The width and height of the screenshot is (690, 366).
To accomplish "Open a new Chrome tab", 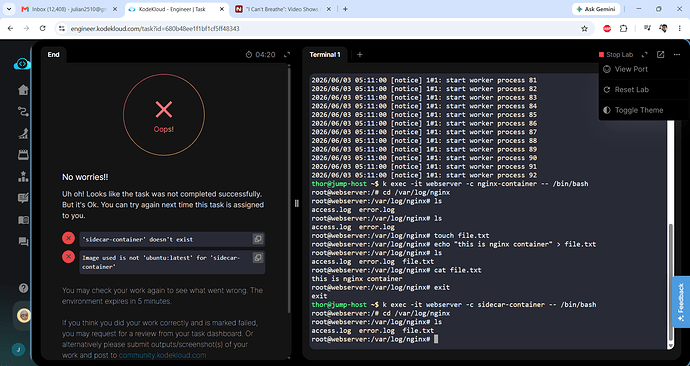I will tap(345, 9).
